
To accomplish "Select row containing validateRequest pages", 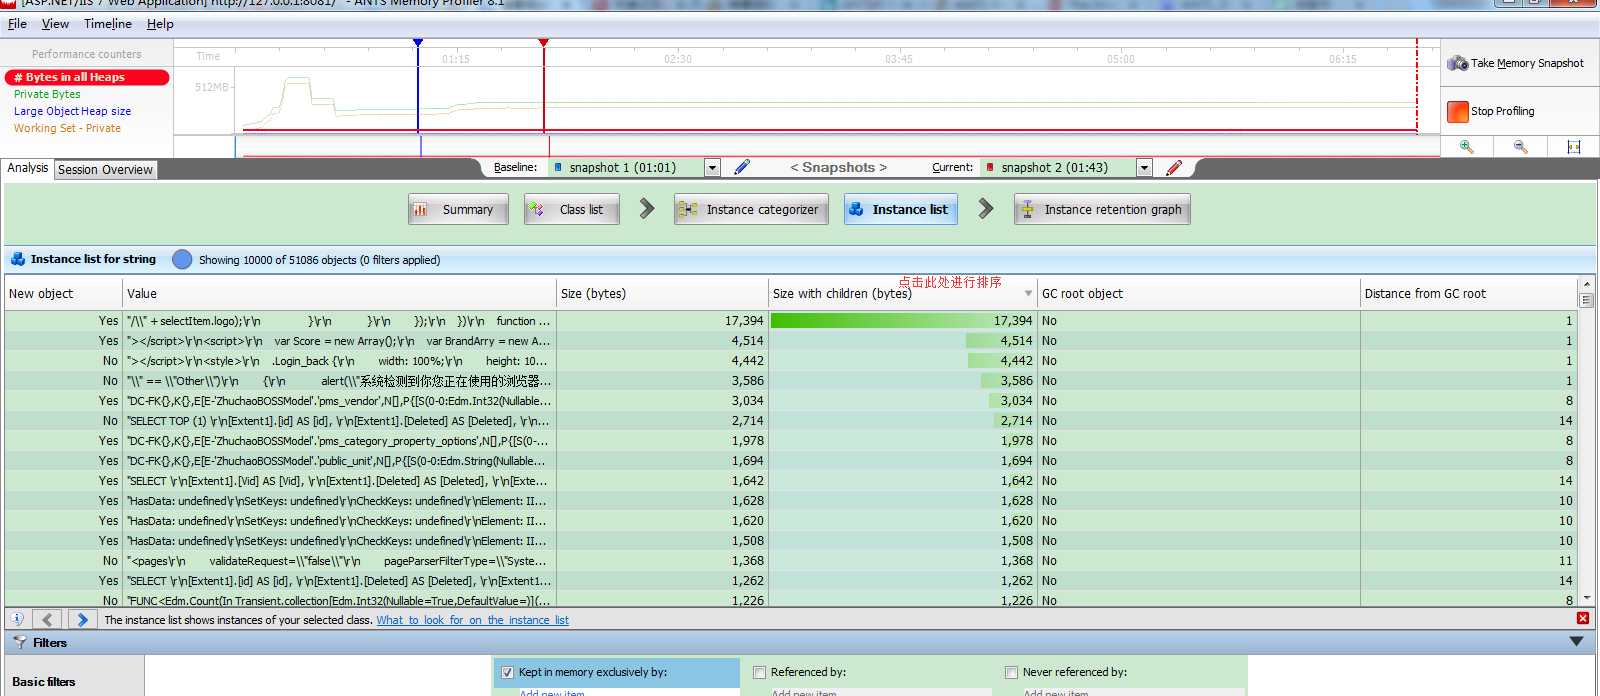I will pos(791,561).
